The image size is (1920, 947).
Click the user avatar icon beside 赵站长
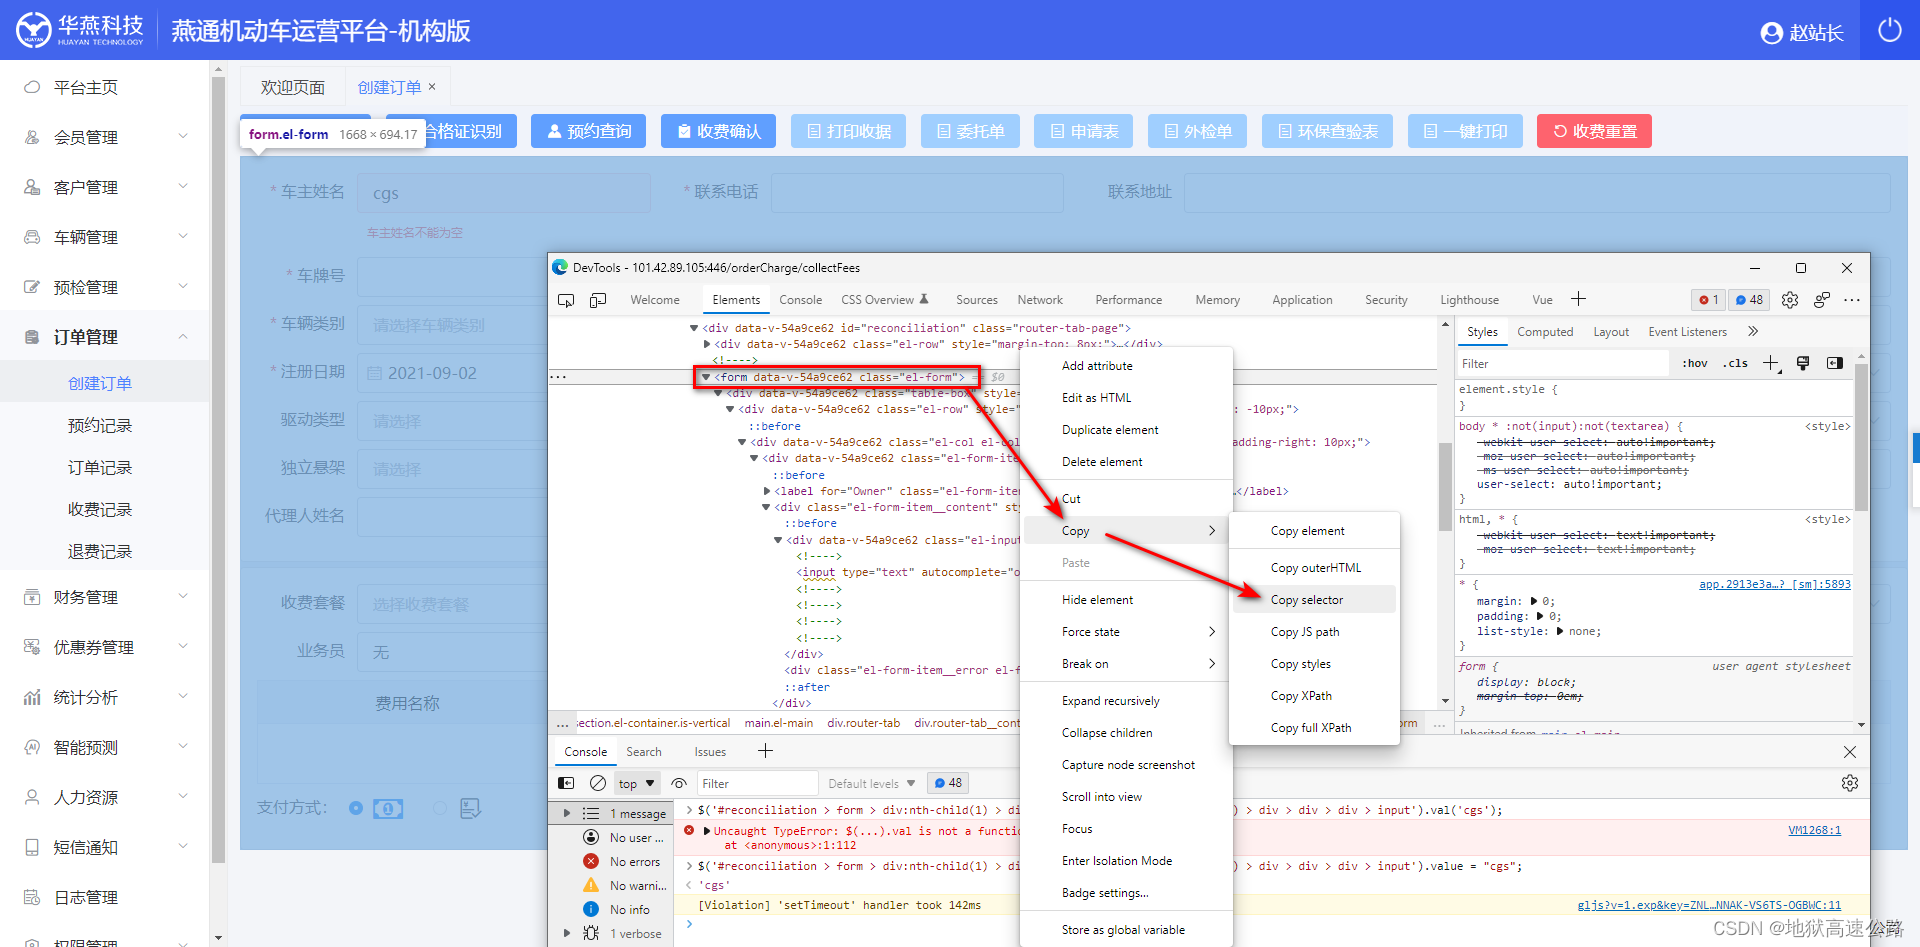(1771, 33)
